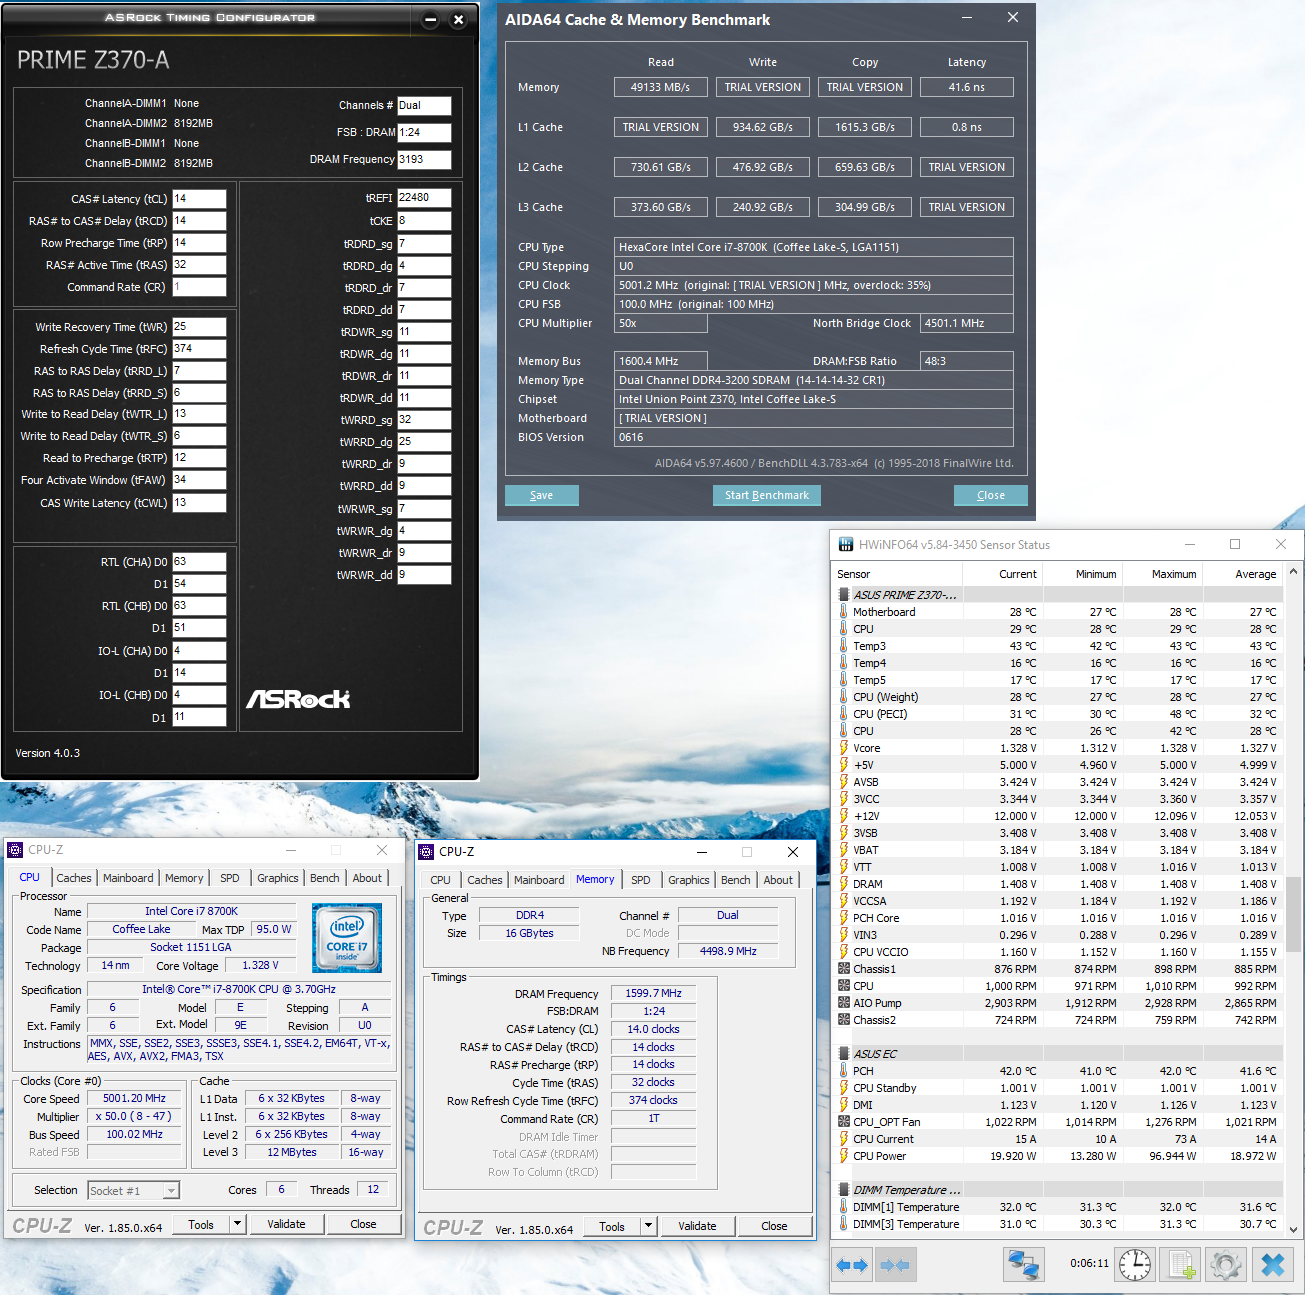Viewport: 1305px width, 1295px height.
Task: Click Close button in CPU-Z Memory window
Action: coord(774,1226)
